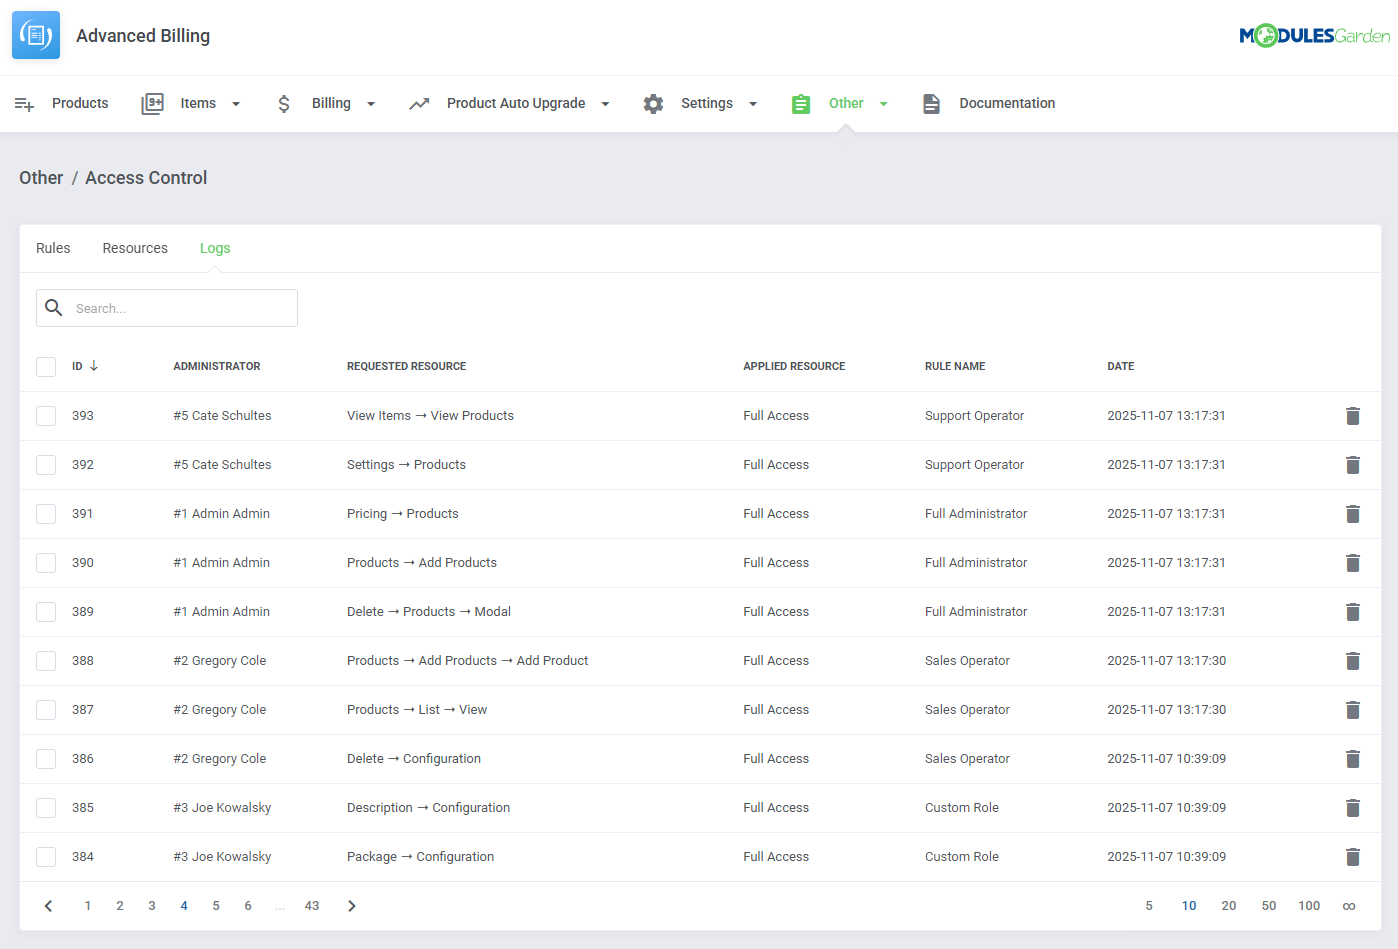Tick the checkbox beside entry 388
Screen dimensions: 1398x949
tap(46, 660)
